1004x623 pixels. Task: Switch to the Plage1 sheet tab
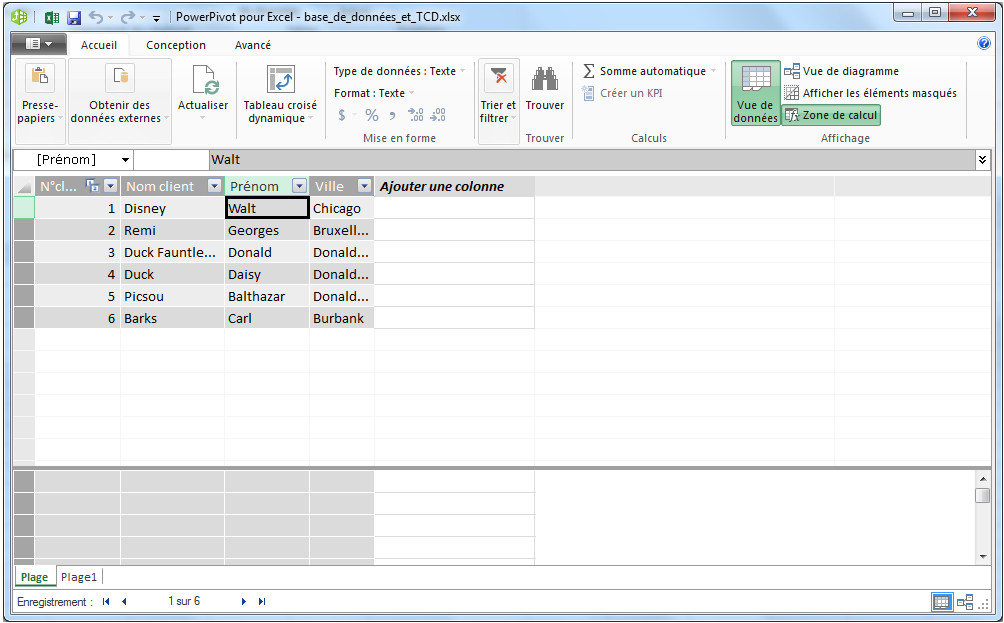tap(79, 577)
